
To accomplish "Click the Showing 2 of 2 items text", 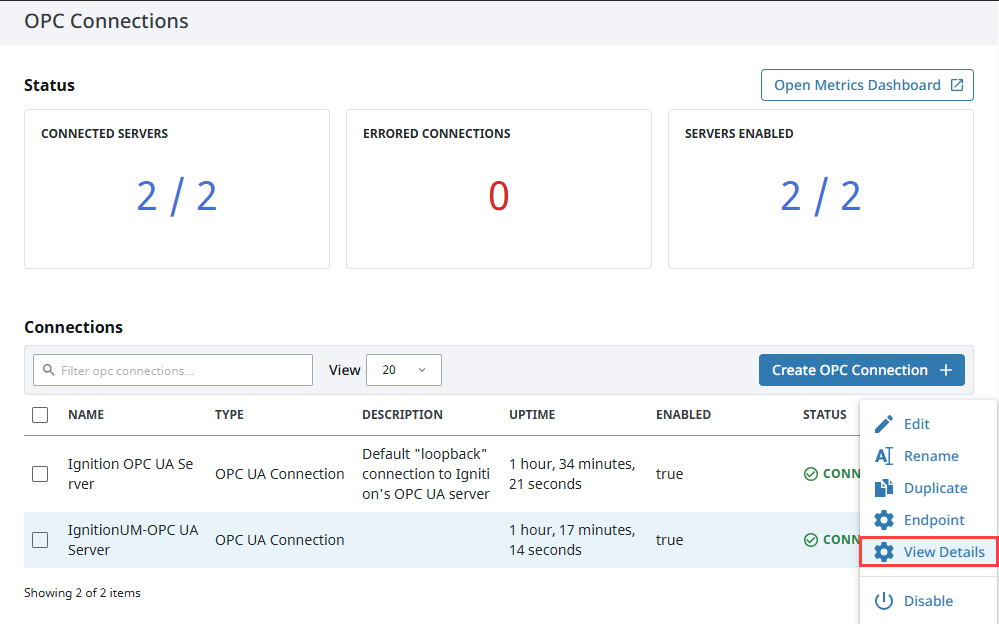I will pos(82,593).
